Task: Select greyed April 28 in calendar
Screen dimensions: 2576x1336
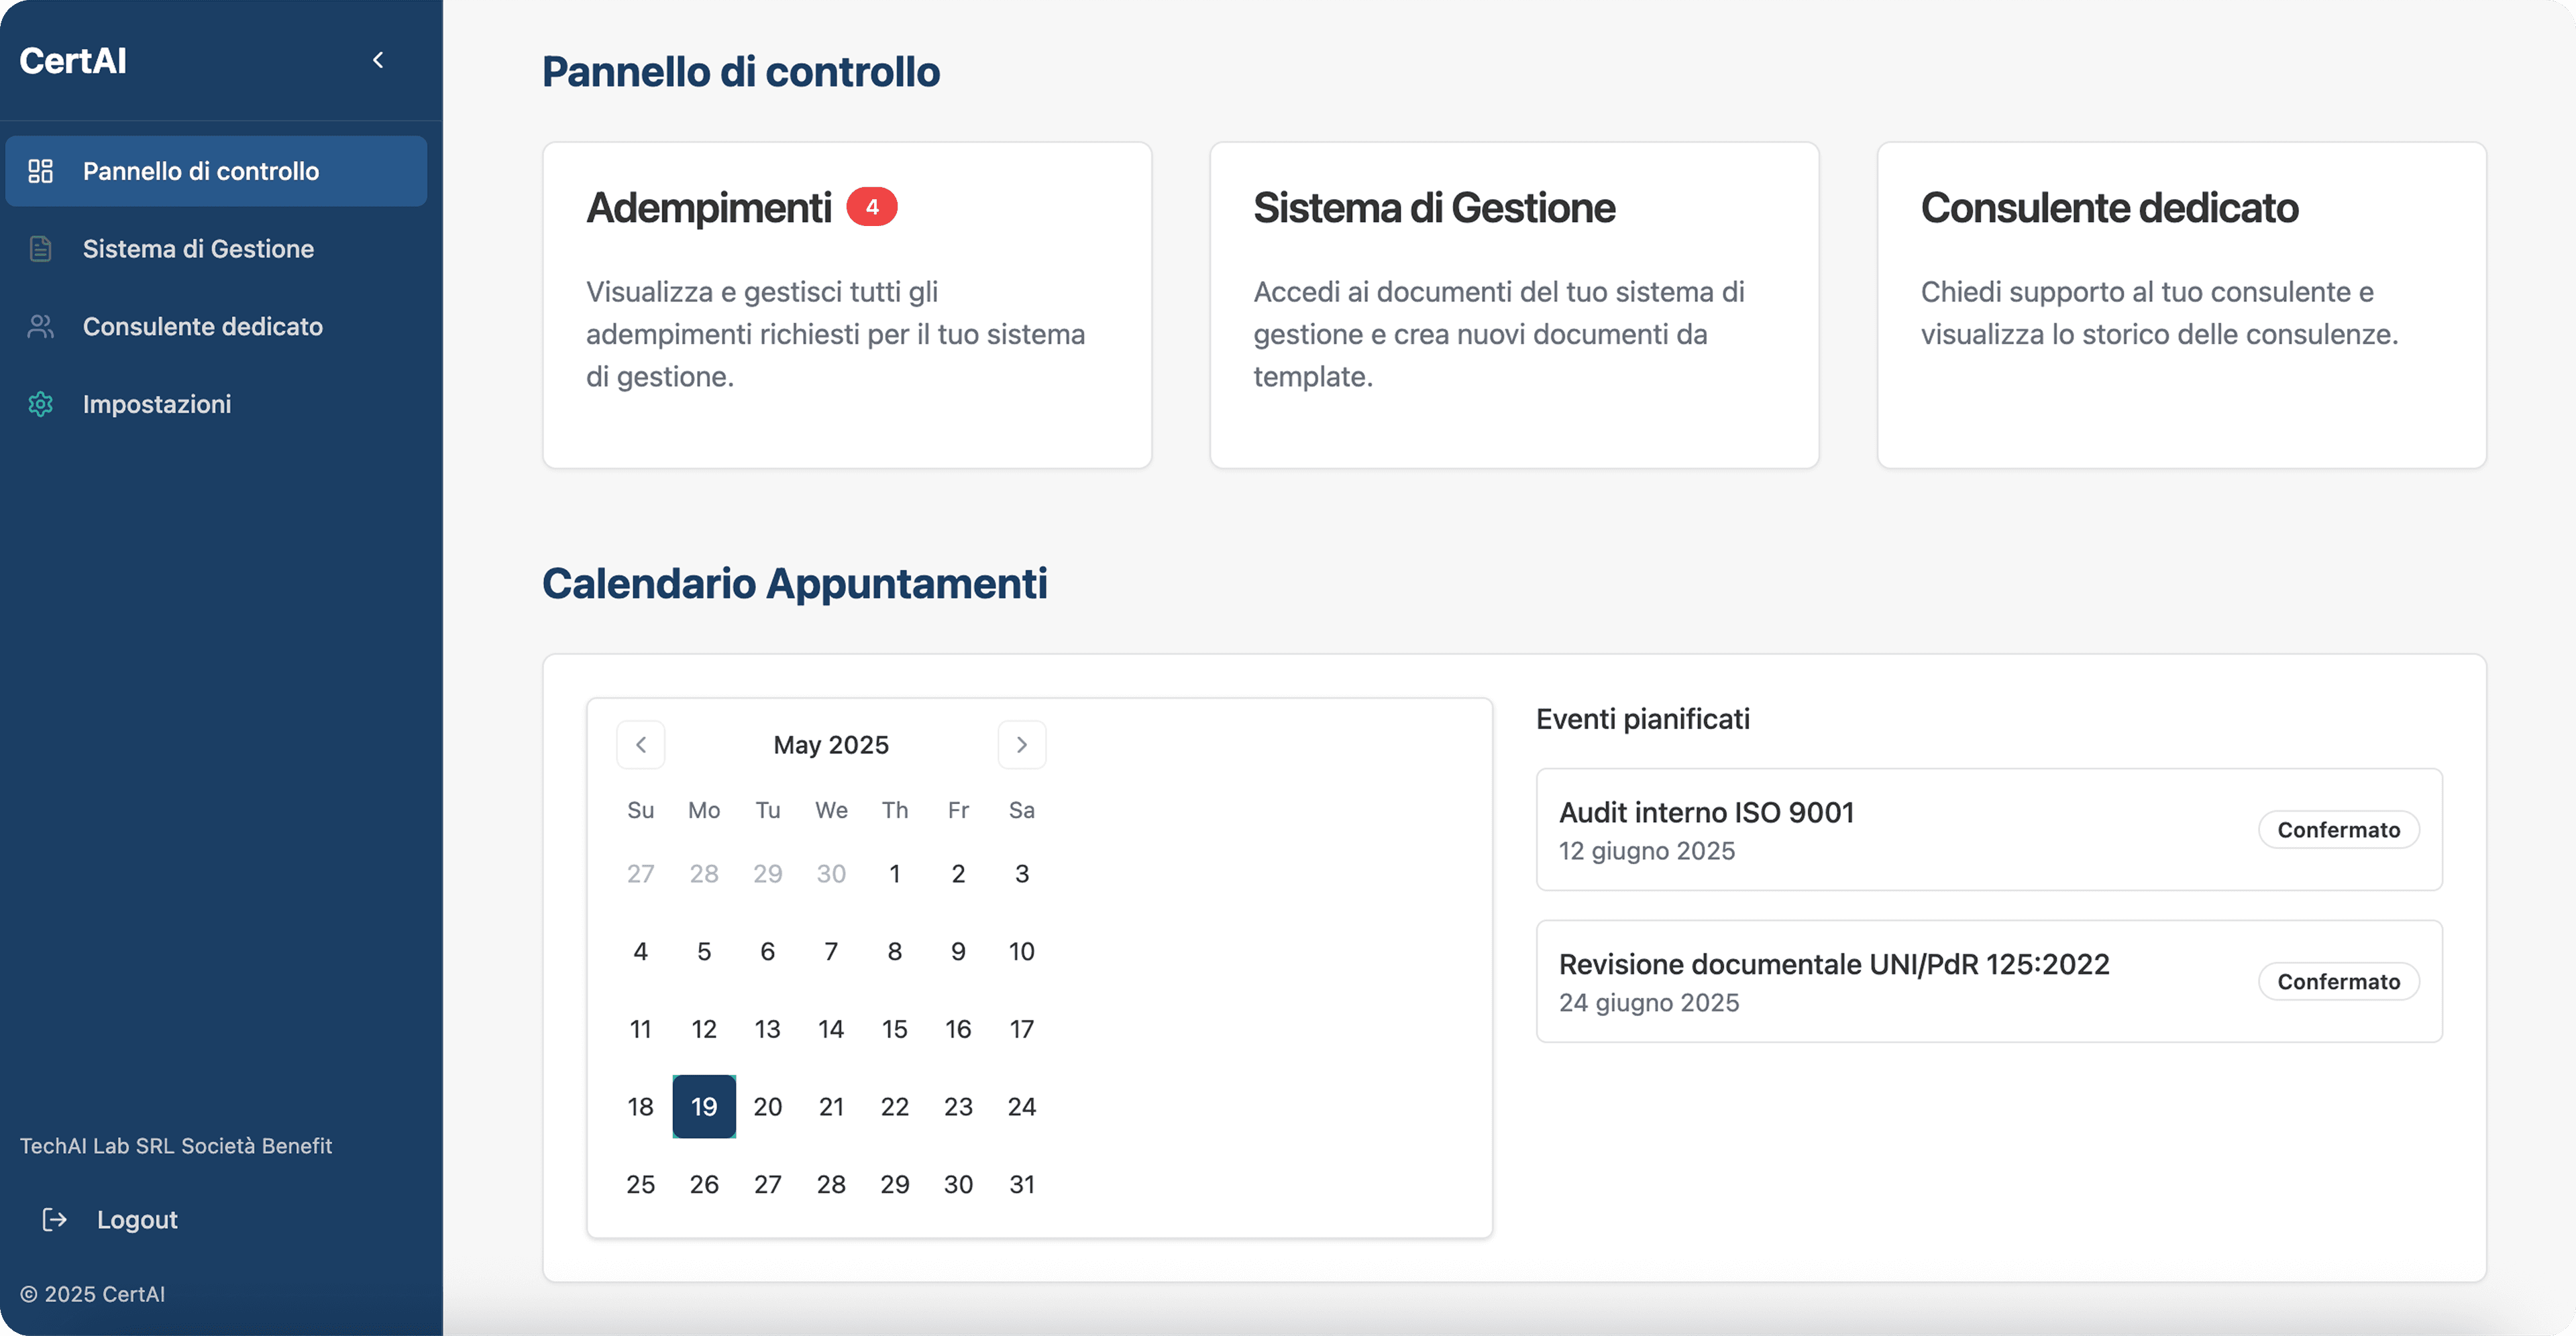Action: pyautogui.click(x=704, y=874)
